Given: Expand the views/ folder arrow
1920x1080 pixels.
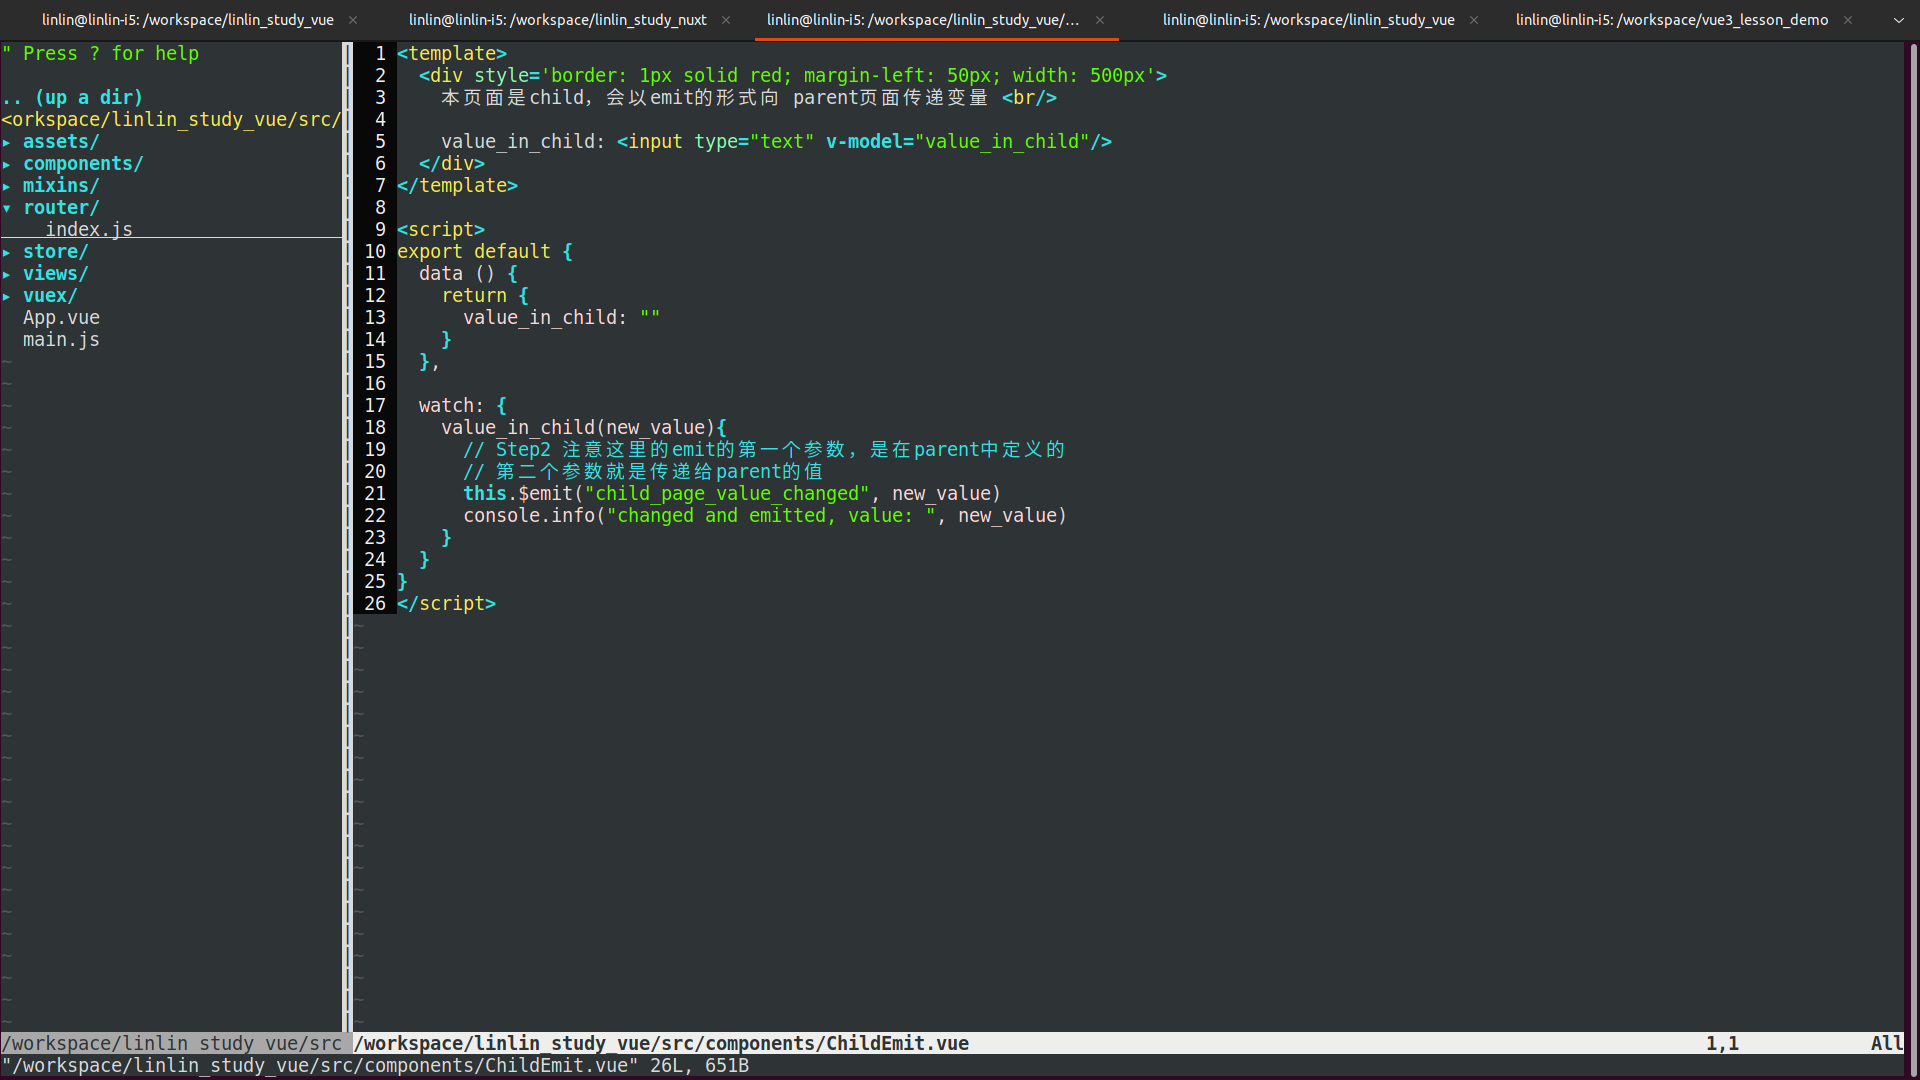Looking at the screenshot, I should pos(7,274).
